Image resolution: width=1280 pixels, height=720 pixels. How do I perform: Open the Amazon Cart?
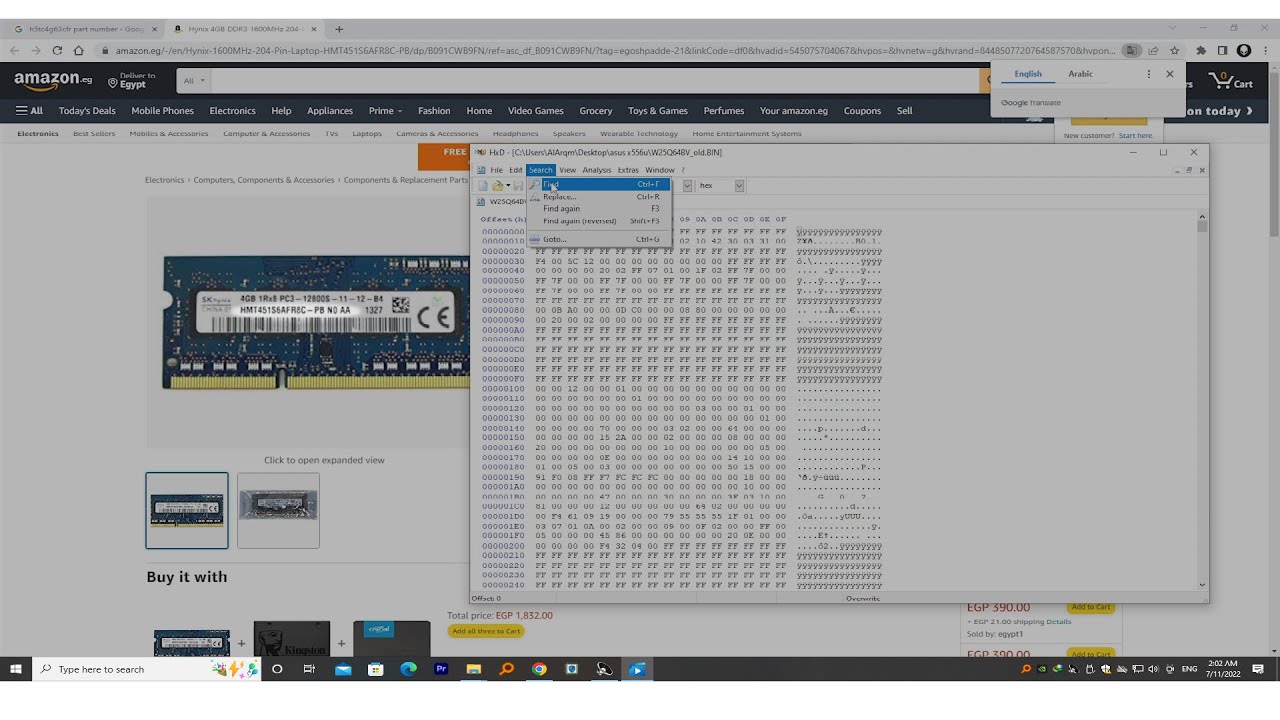[x=1231, y=80]
